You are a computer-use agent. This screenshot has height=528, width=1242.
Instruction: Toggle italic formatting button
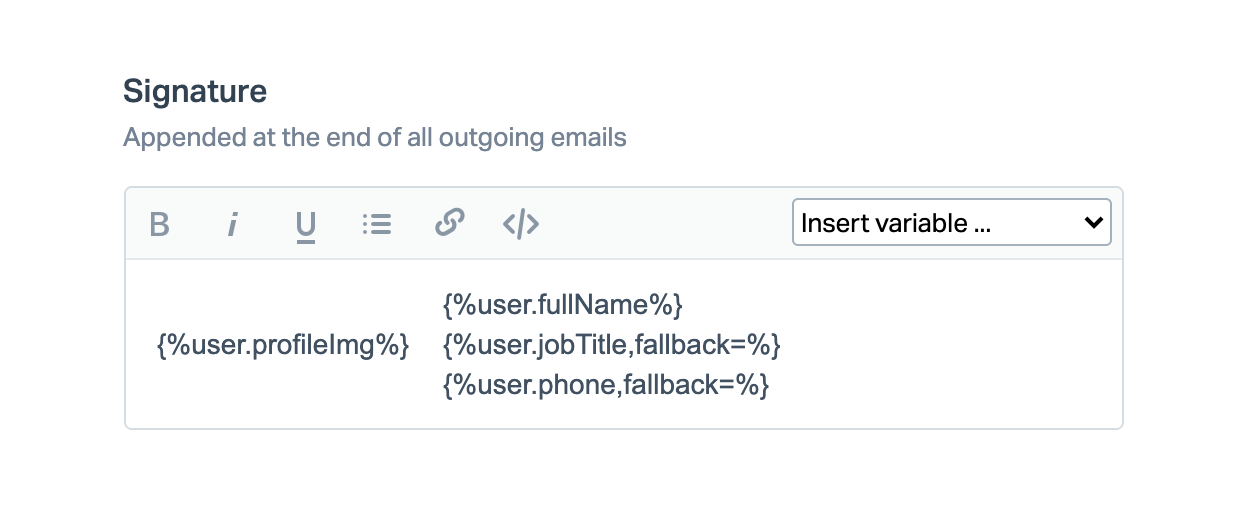[x=232, y=224]
